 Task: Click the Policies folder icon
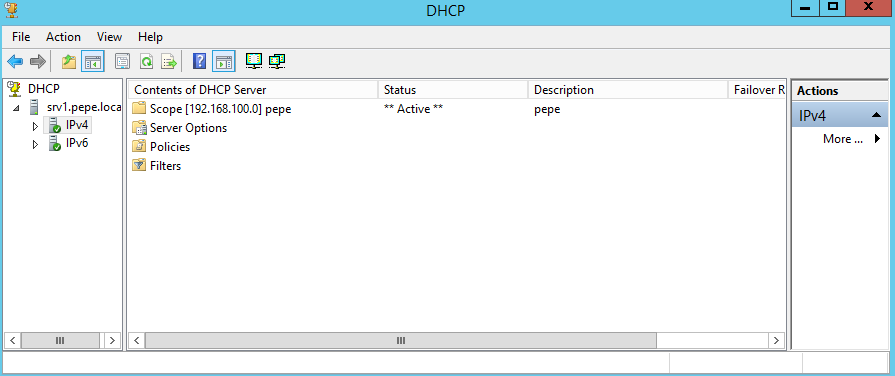point(139,147)
